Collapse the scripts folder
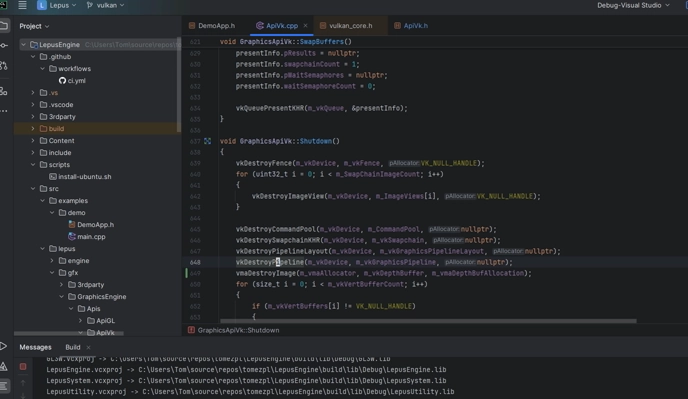The height and width of the screenshot is (399, 688). click(x=33, y=165)
